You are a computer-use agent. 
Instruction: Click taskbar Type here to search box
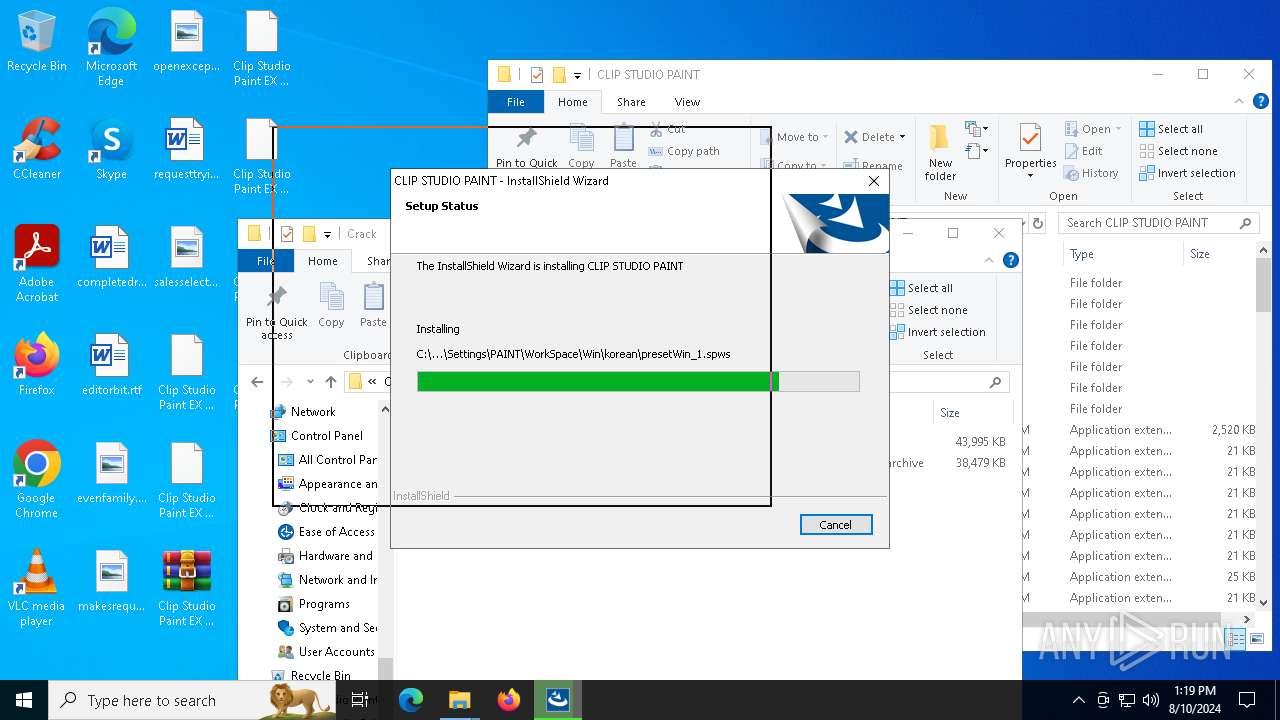coord(192,700)
